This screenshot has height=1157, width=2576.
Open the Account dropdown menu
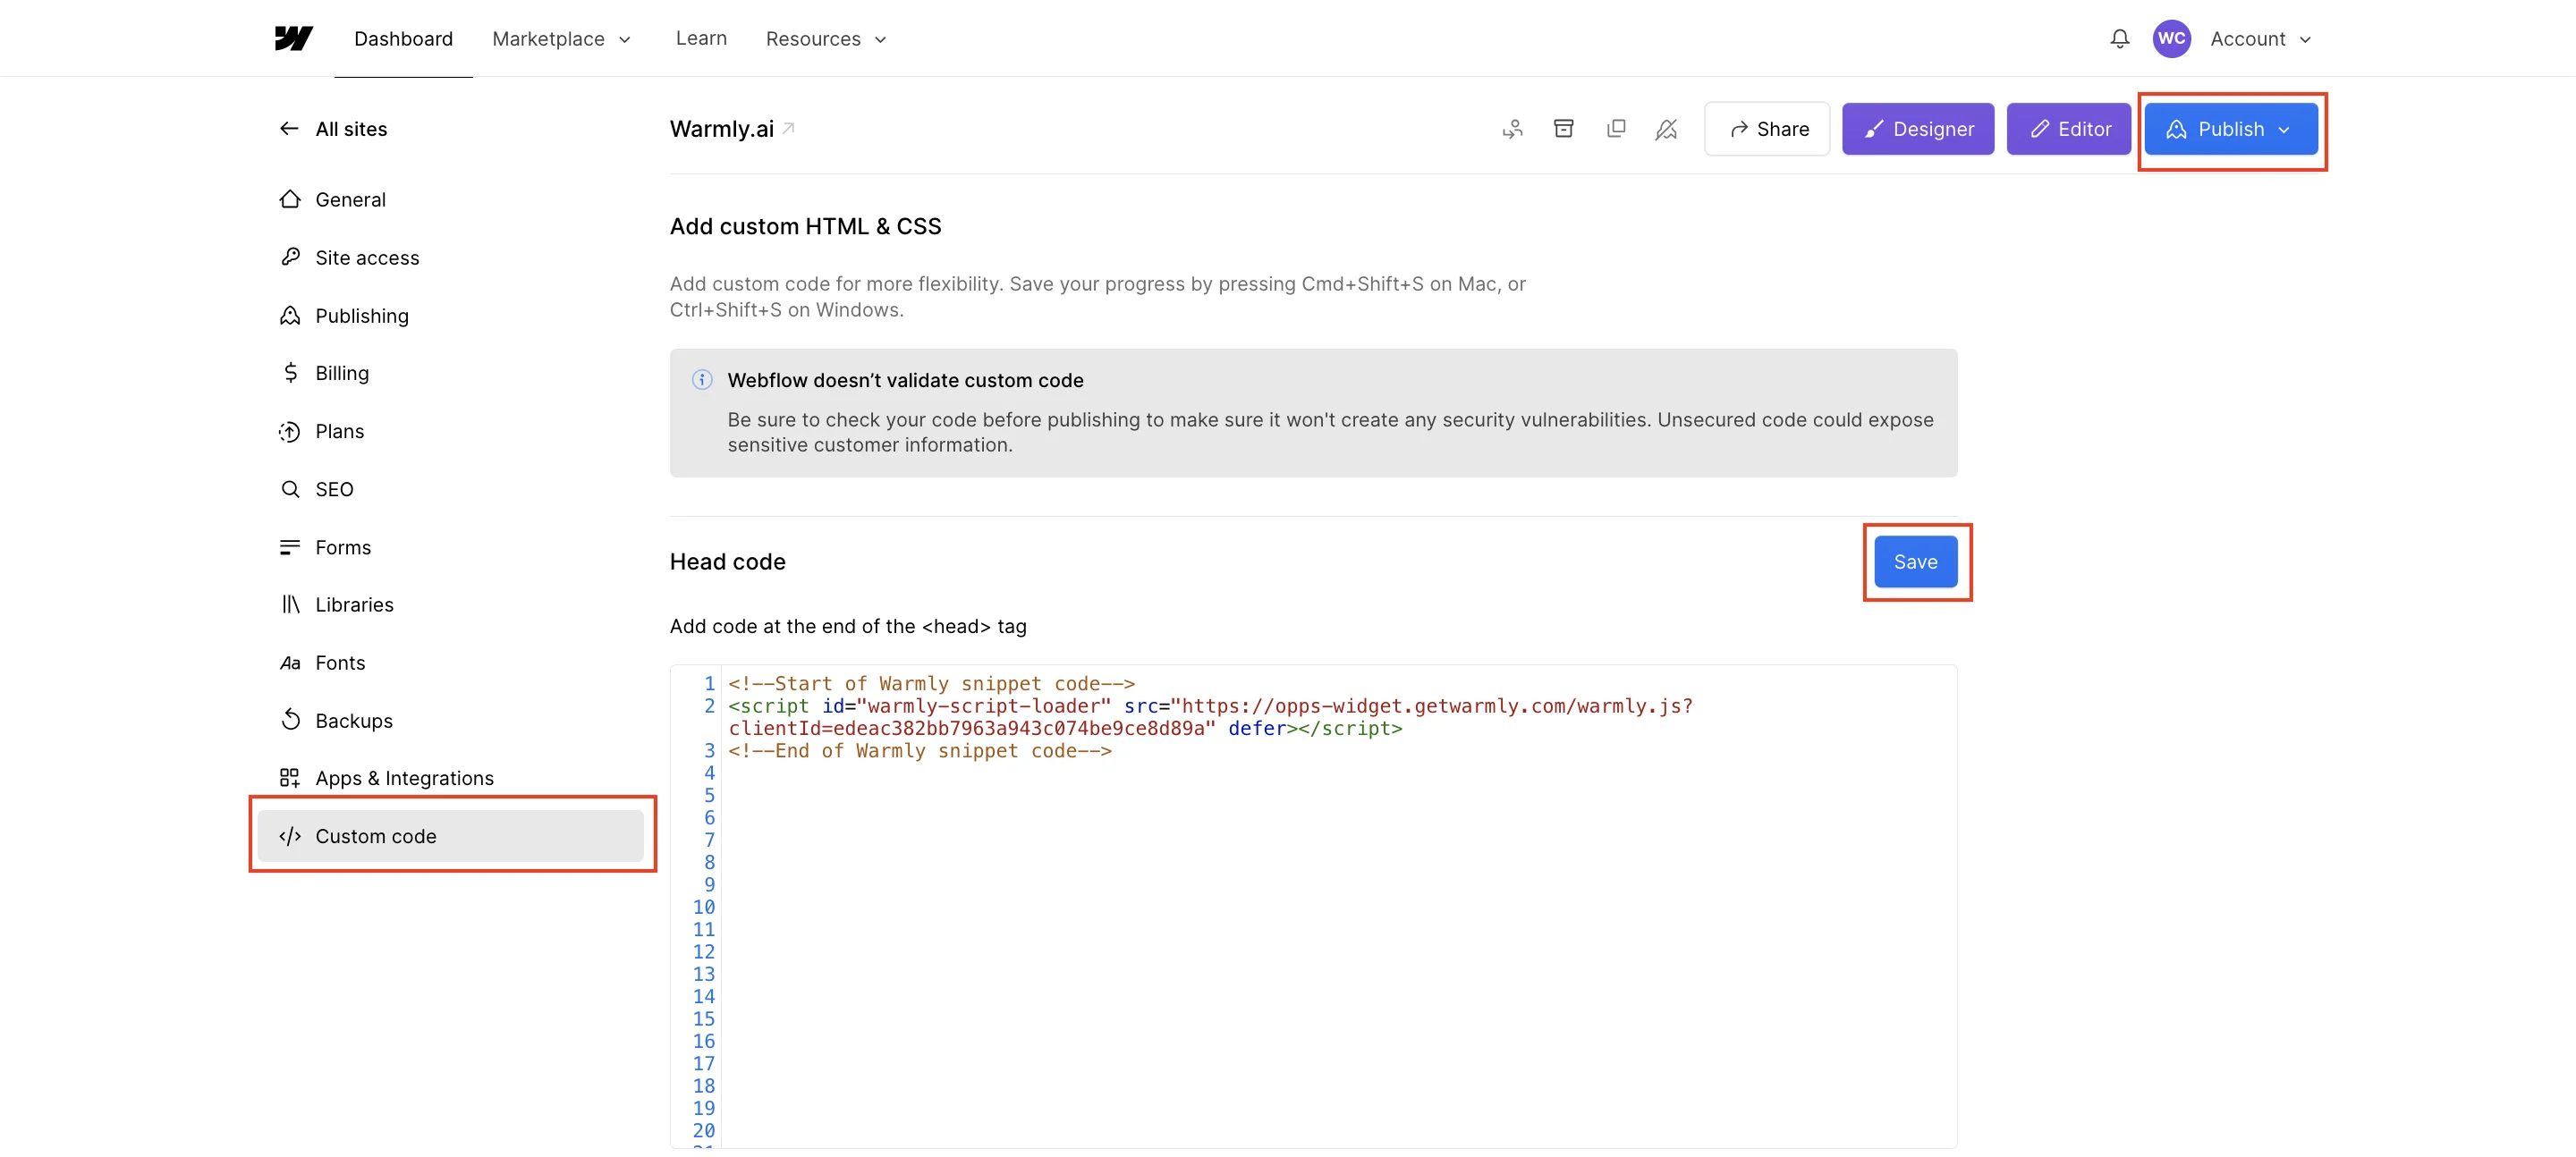[2260, 38]
